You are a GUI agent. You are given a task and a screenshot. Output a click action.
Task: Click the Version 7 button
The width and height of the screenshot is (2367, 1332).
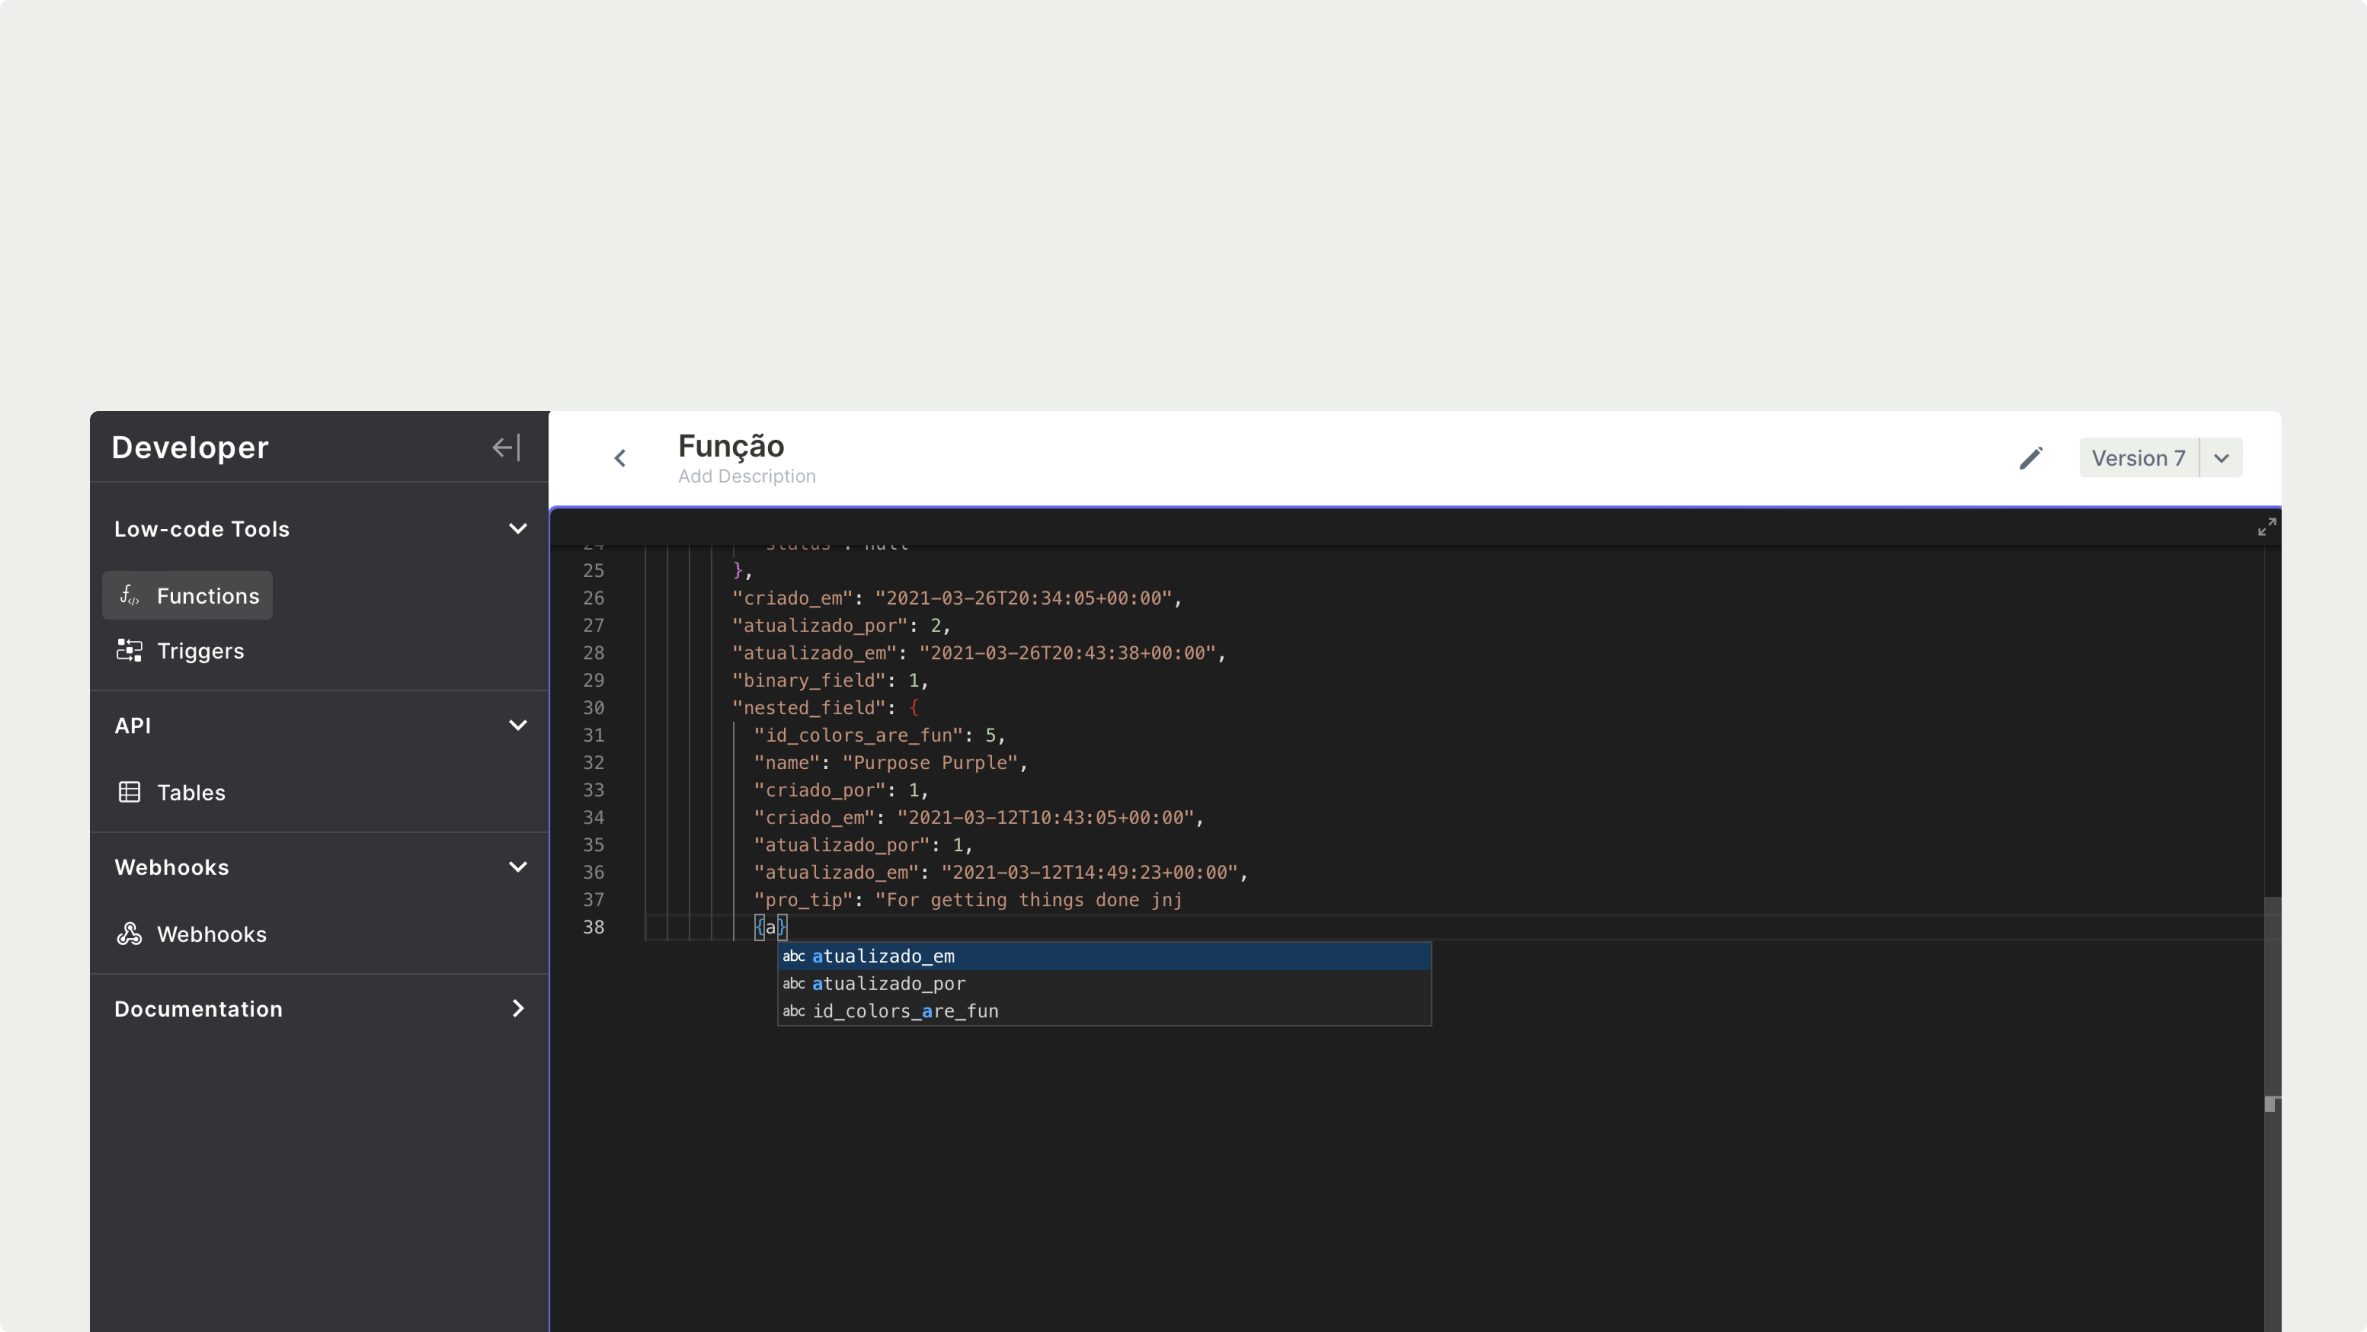pyautogui.click(x=2138, y=458)
